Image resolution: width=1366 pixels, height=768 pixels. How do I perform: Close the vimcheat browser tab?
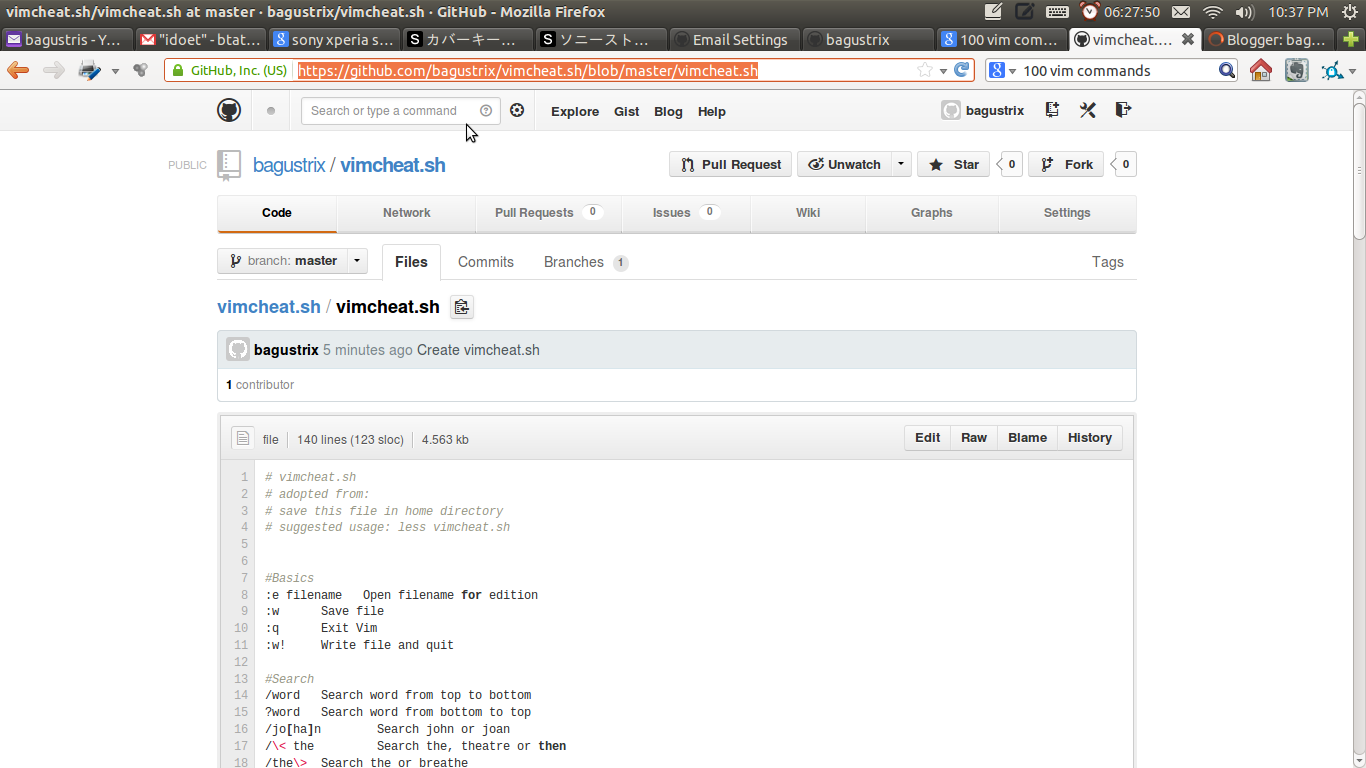1187,40
